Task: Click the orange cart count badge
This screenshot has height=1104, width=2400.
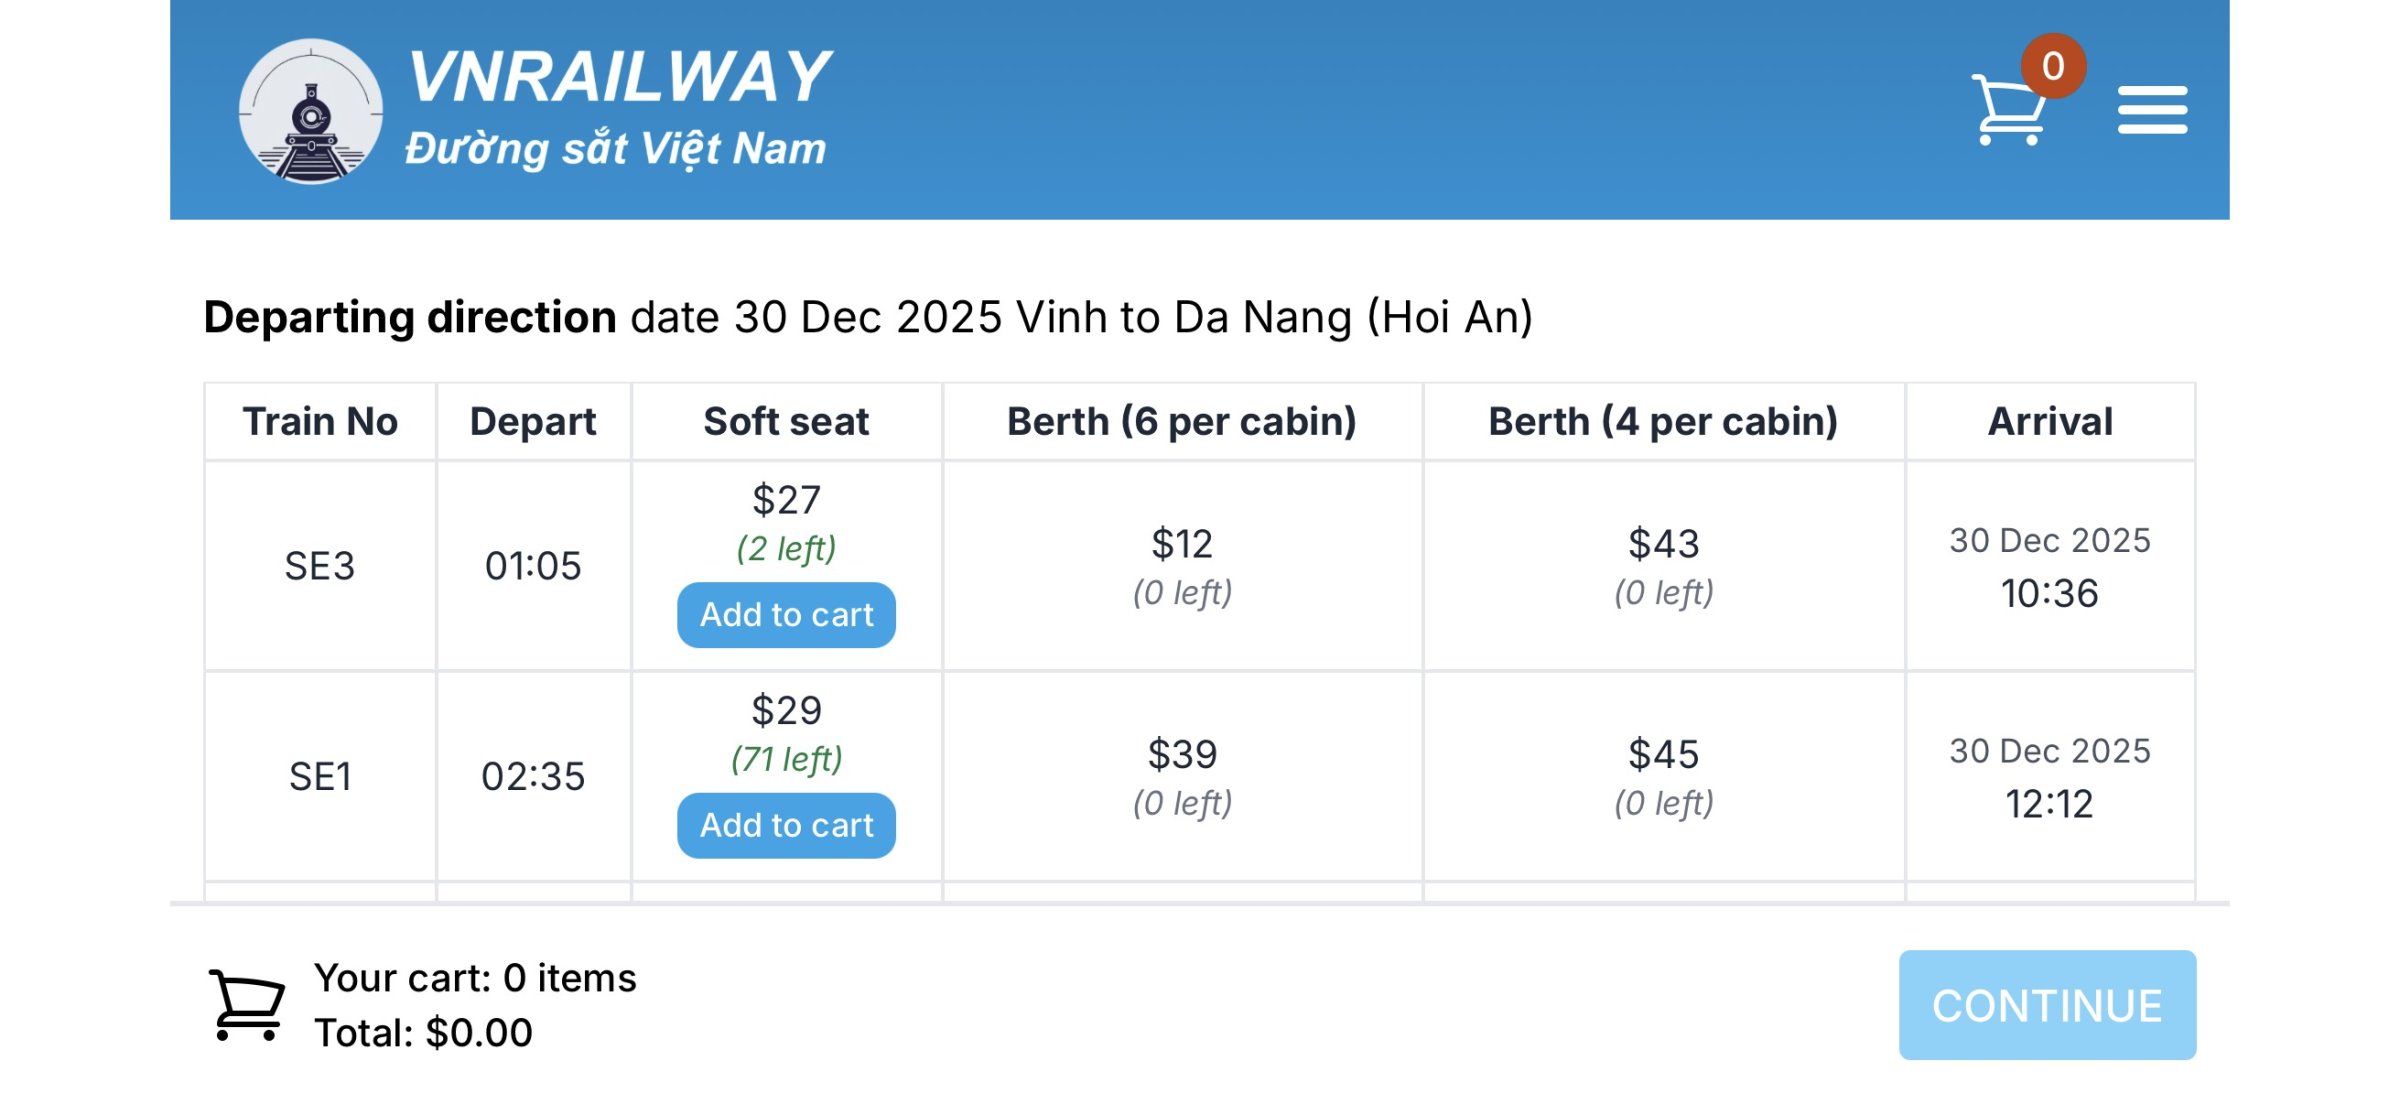Action: point(2052,66)
